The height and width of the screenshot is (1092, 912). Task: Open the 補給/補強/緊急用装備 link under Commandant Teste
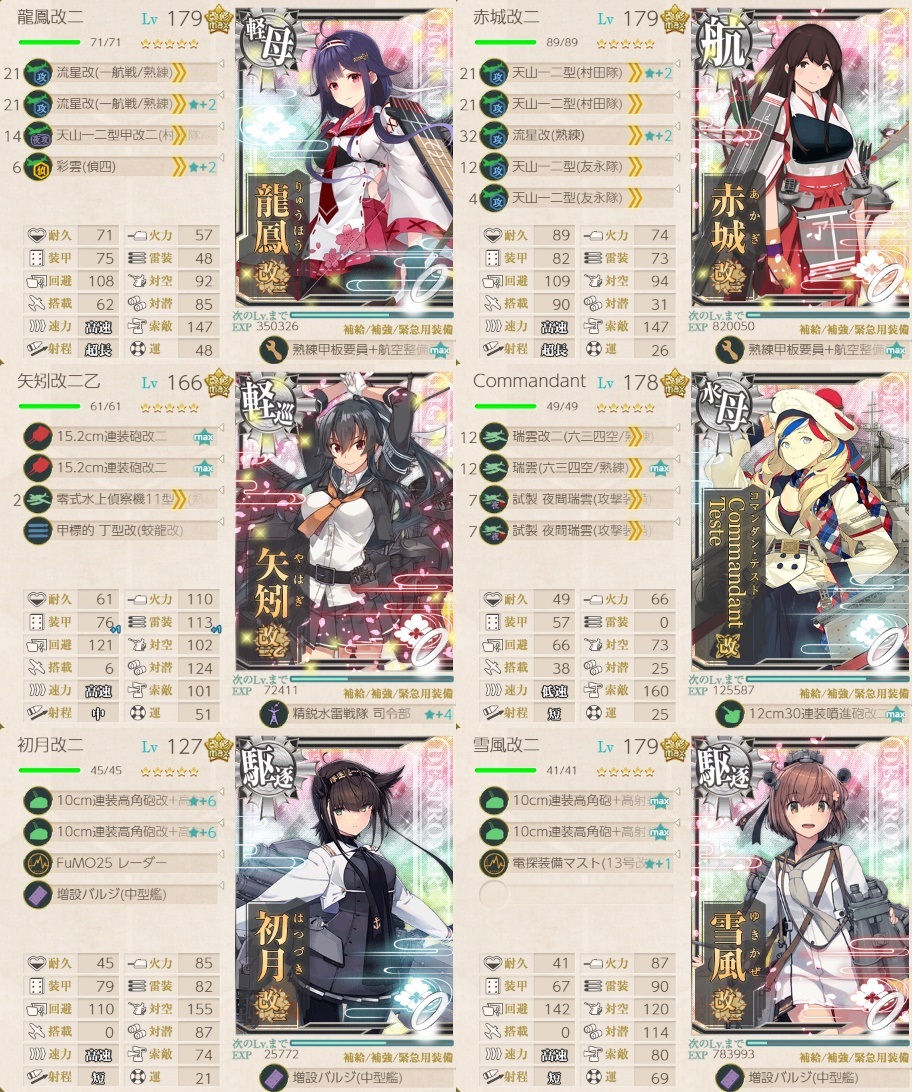click(x=854, y=693)
